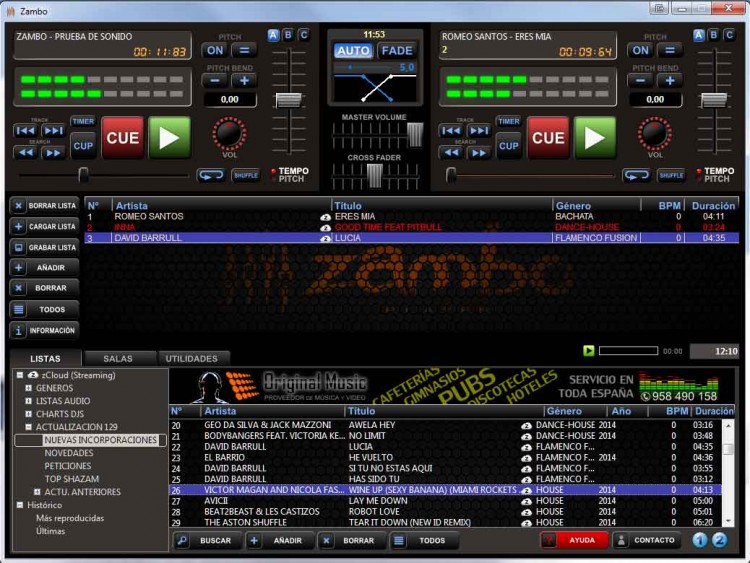Click the library list vertical scrollbar
Screen dimensions: 750x563
pos(728,473)
